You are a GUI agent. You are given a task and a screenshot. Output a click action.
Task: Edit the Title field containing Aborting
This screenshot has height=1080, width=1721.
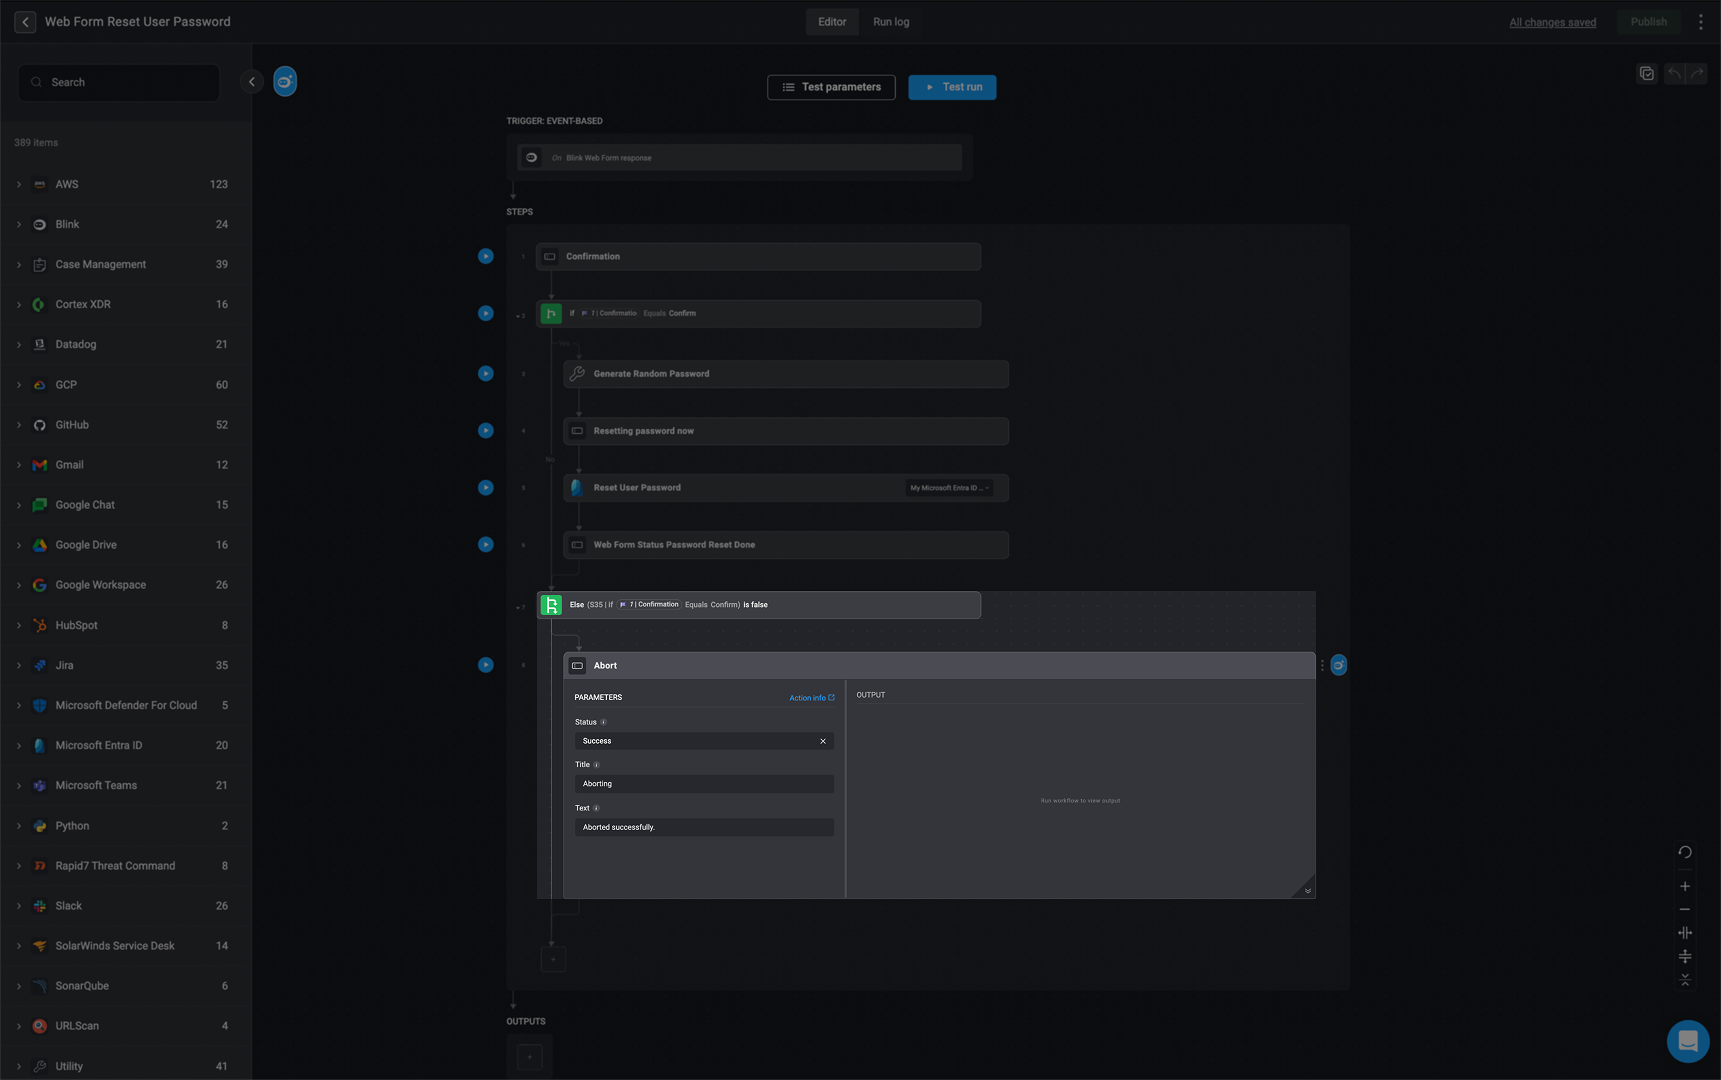tap(704, 784)
